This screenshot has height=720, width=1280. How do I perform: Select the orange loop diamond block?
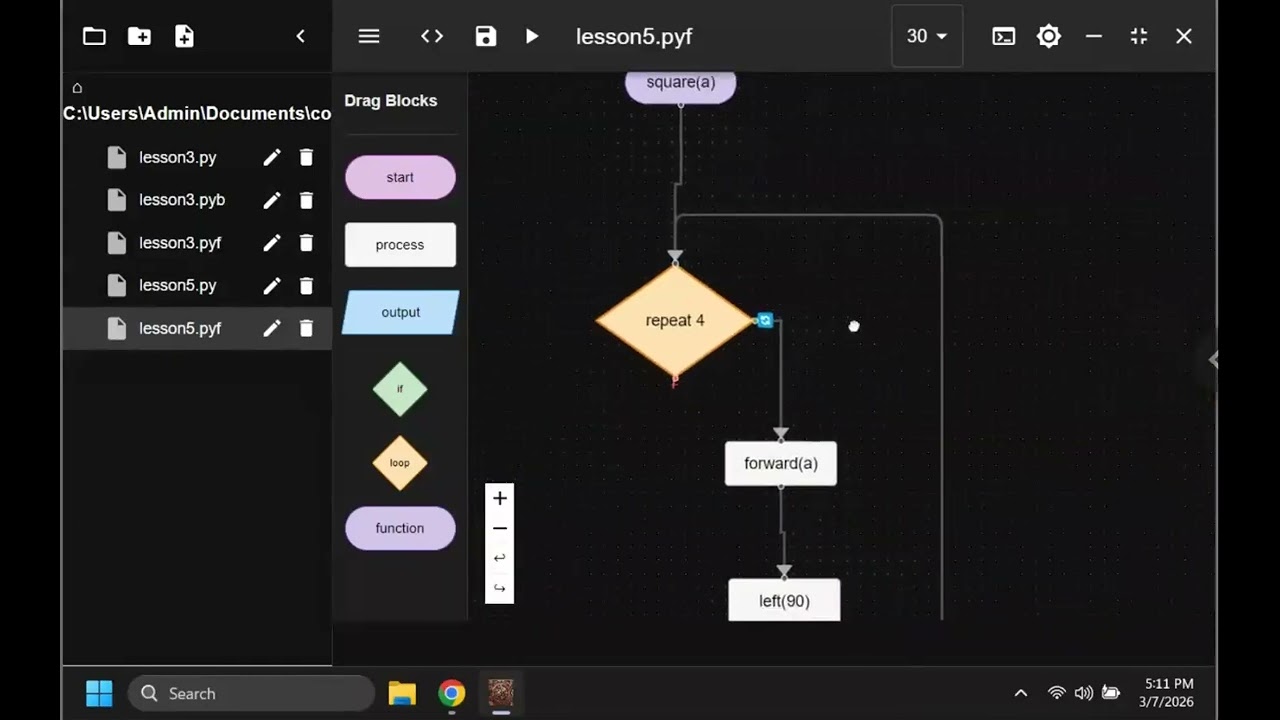[400, 463]
